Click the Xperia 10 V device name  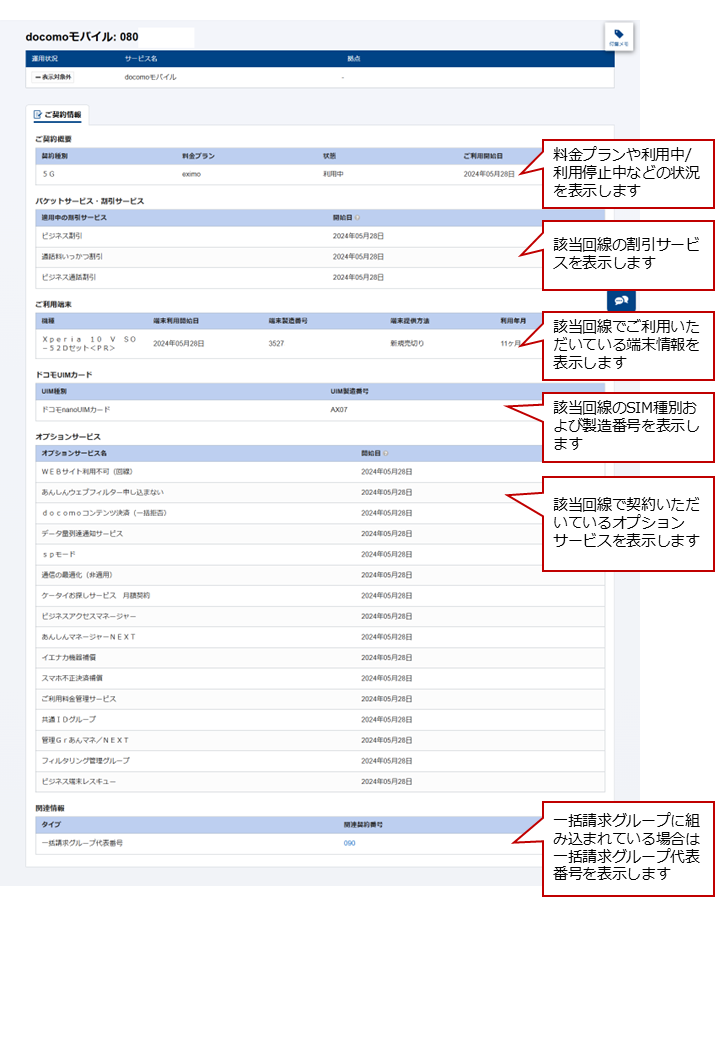89,343
